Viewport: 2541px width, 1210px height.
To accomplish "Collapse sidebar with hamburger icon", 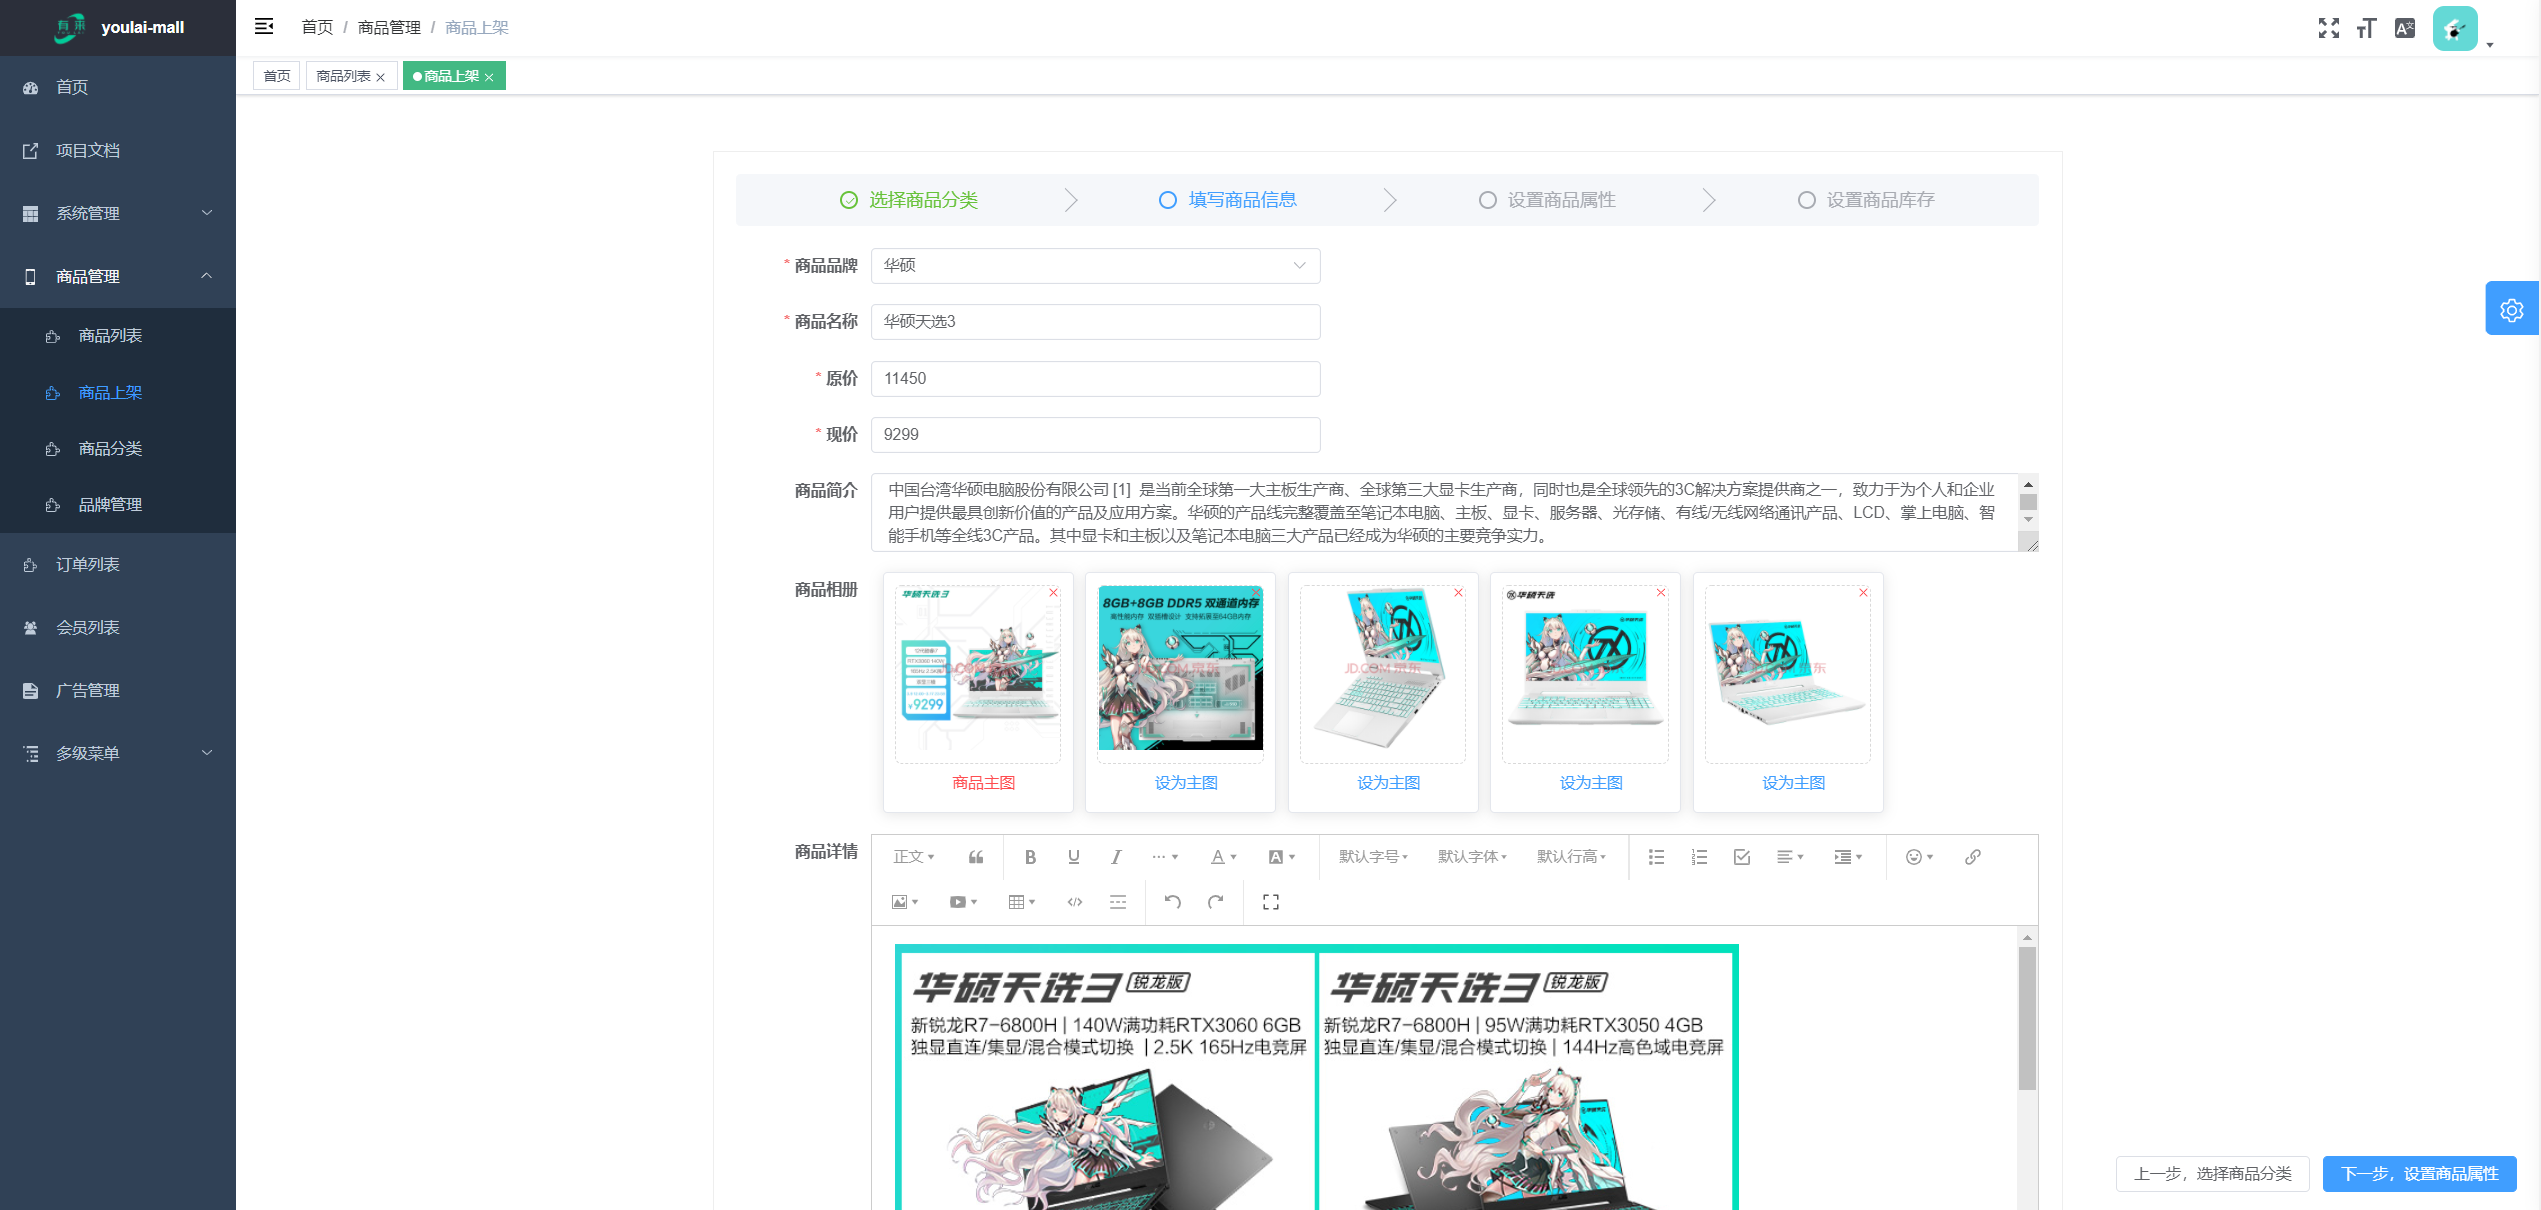I will click(x=264, y=27).
